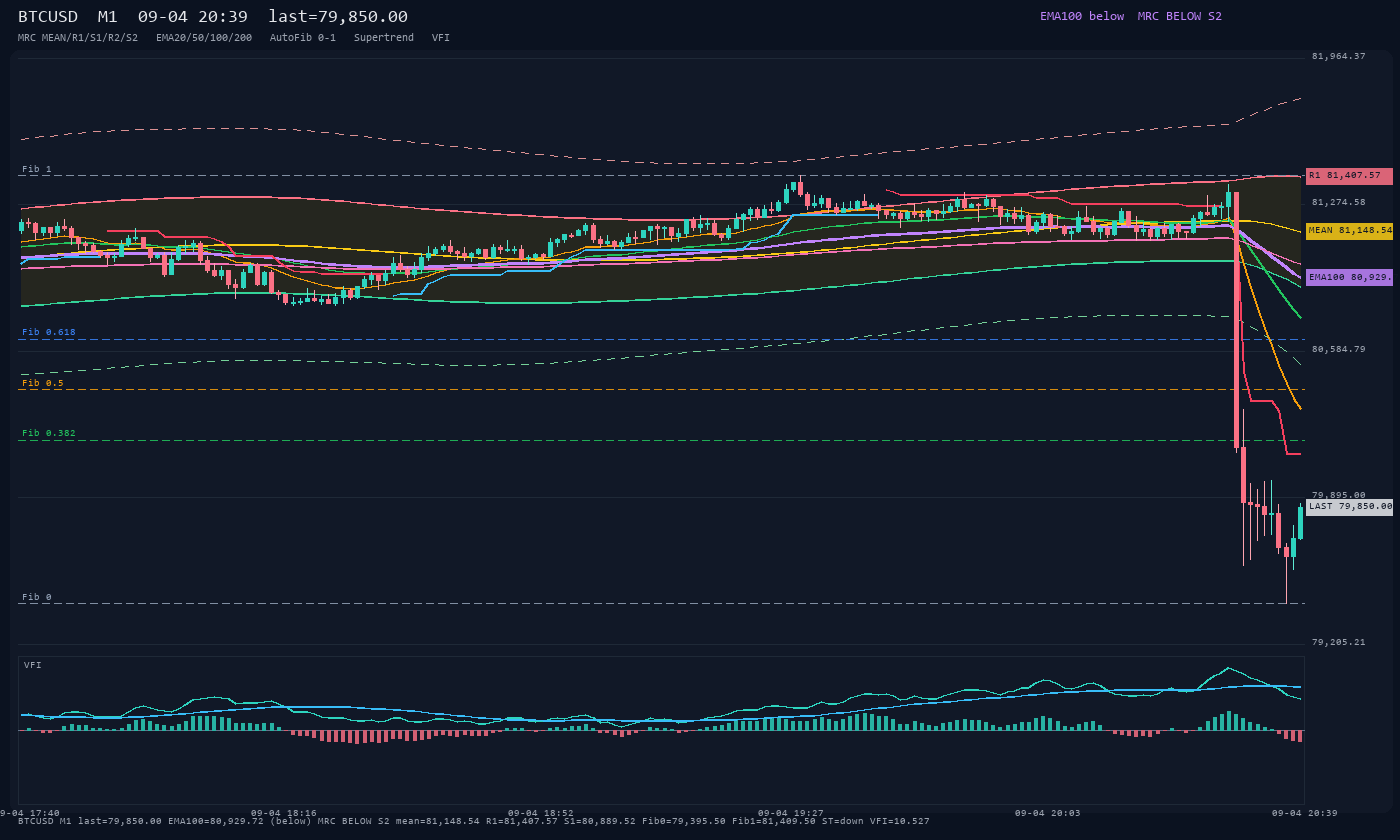Screen dimensions: 1400x840
Task: Click the Fib 0 level label
Action: point(37,597)
